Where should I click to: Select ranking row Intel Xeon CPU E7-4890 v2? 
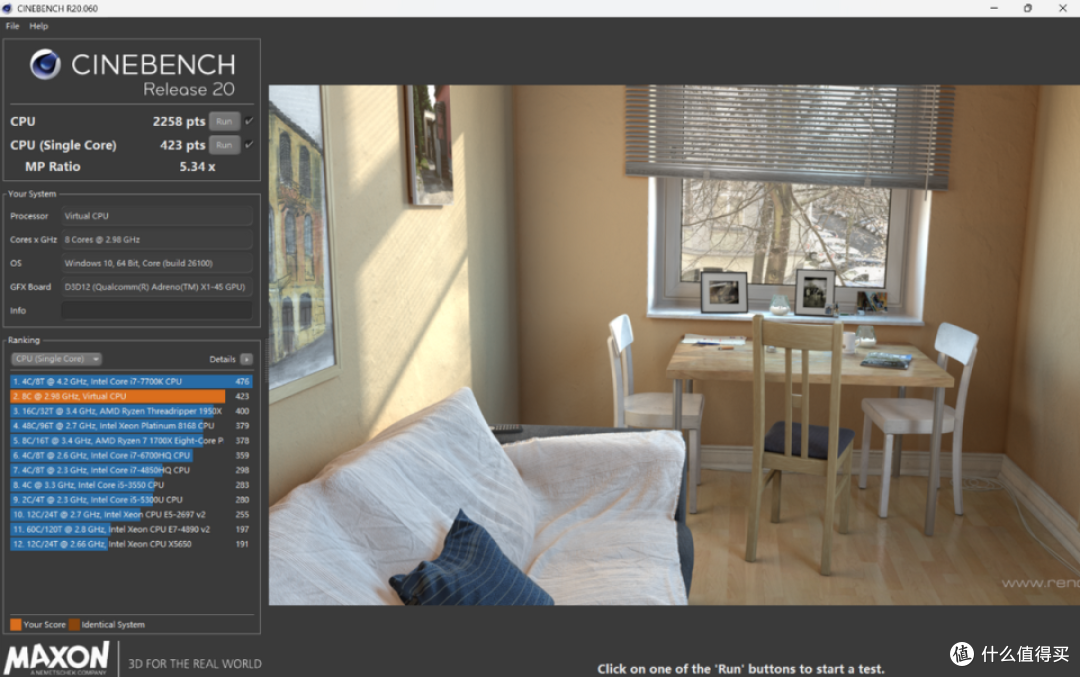pyautogui.click(x=131, y=530)
